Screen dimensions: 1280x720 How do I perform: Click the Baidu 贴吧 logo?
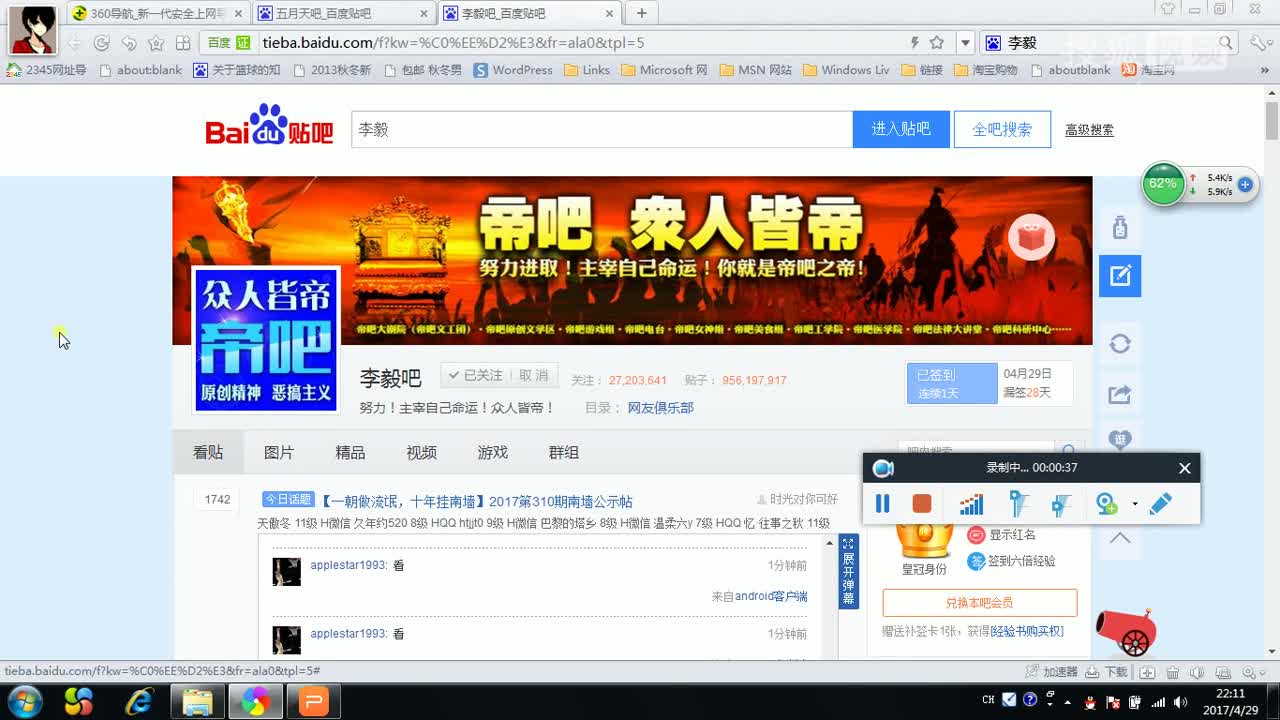click(x=270, y=125)
